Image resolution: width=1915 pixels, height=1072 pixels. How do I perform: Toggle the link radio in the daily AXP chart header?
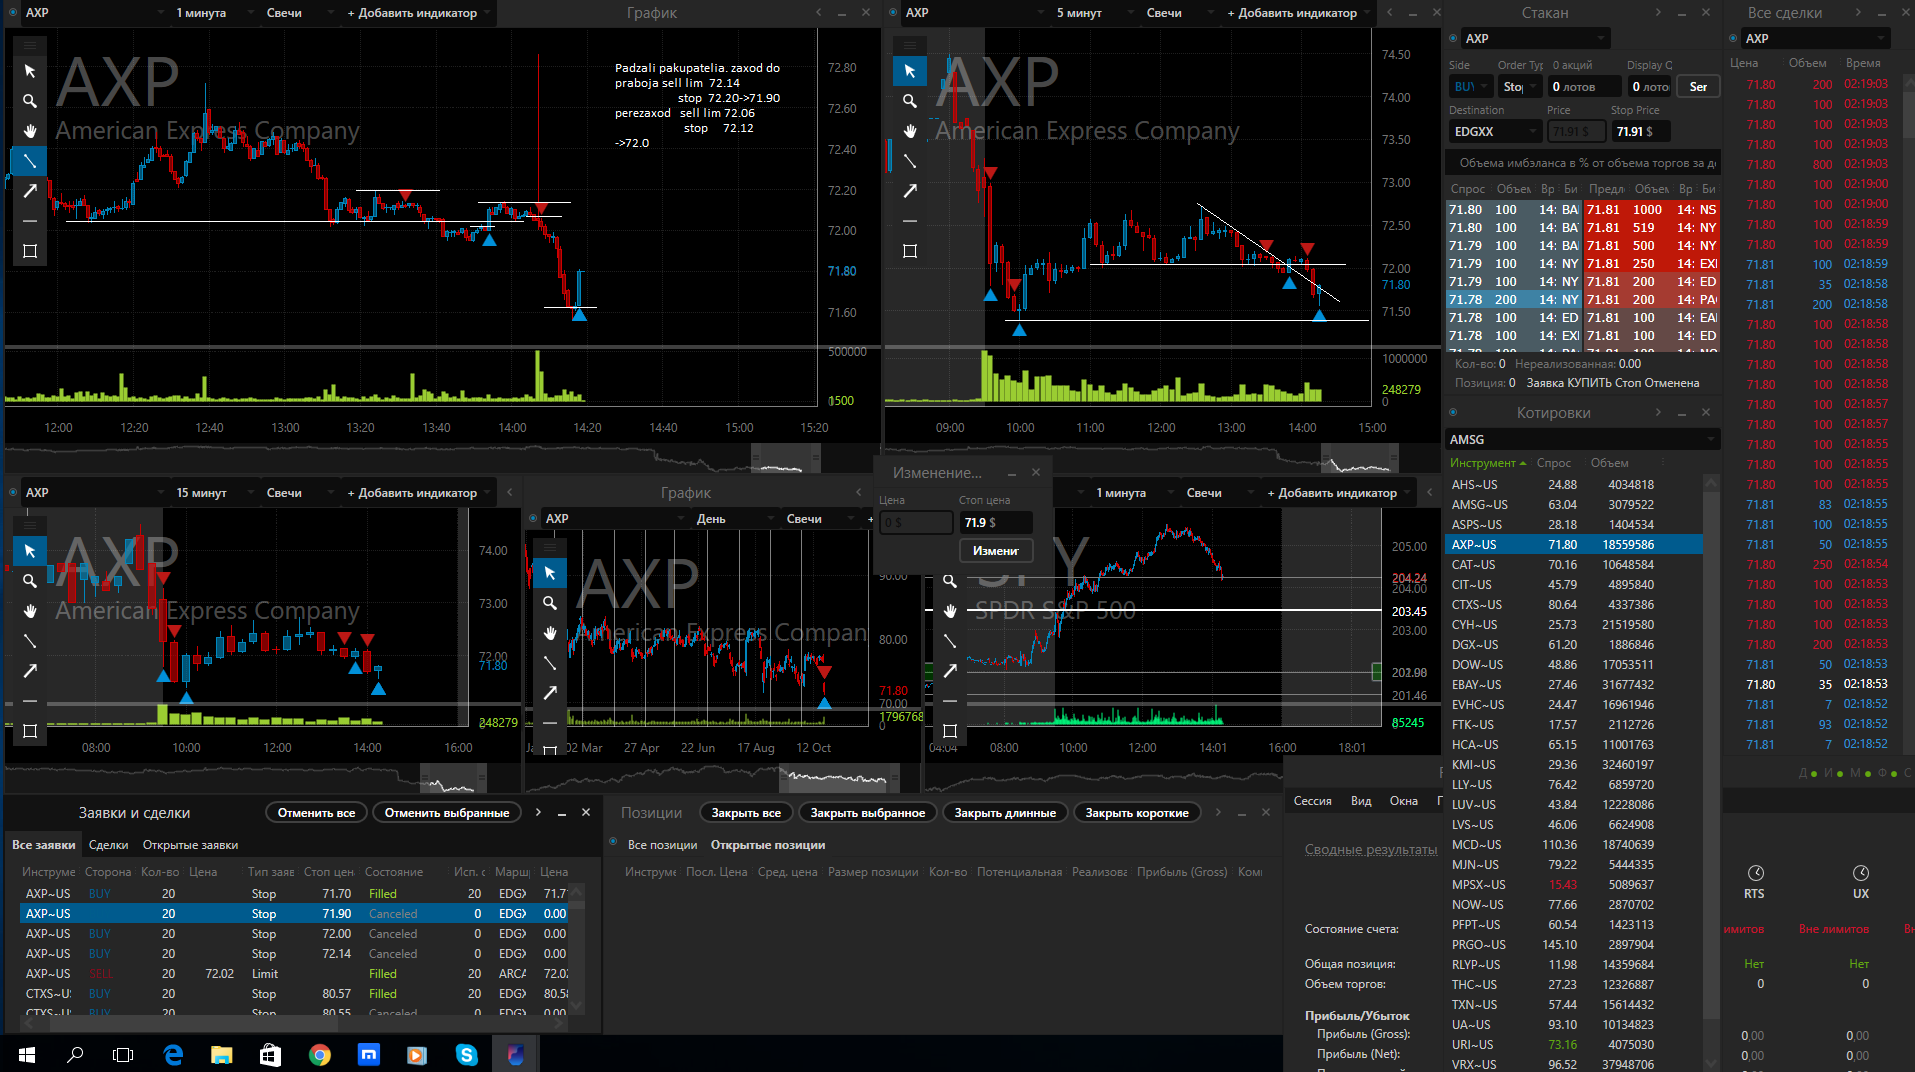coord(533,519)
